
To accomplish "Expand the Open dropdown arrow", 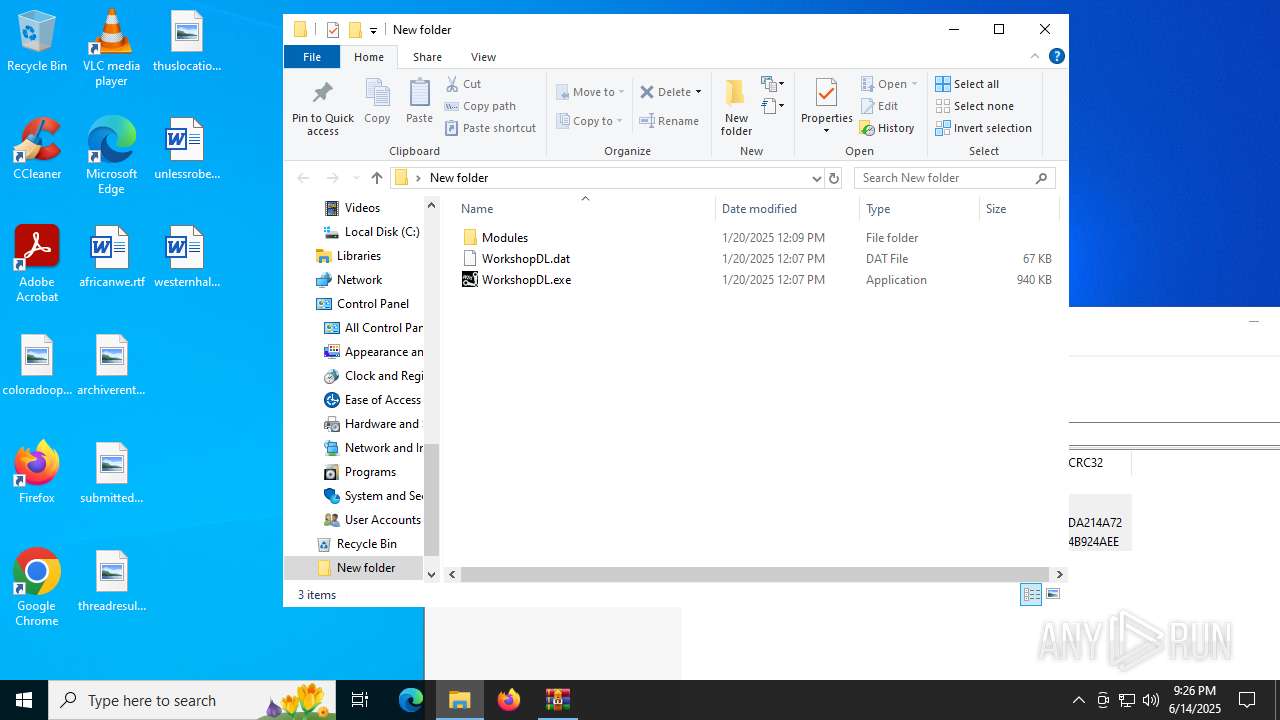I will tap(914, 84).
